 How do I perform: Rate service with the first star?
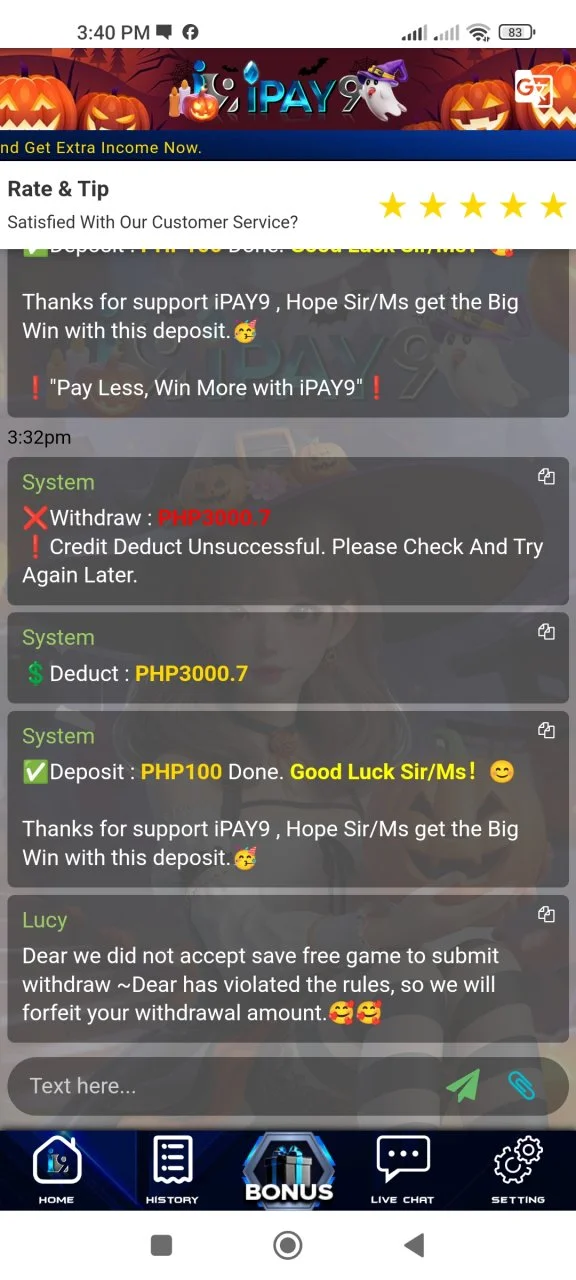(392, 206)
